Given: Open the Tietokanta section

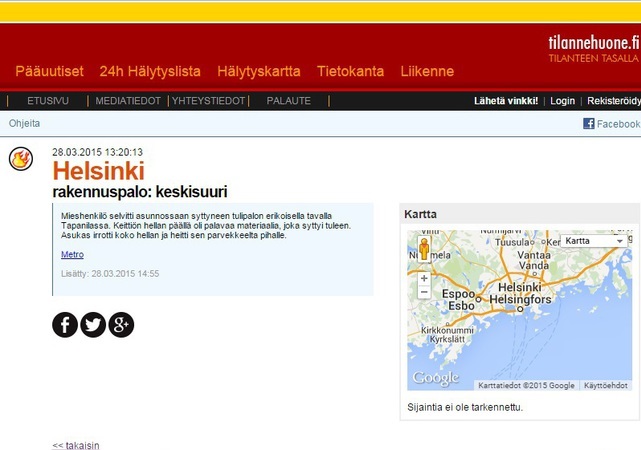Looking at the screenshot, I should [x=350, y=71].
